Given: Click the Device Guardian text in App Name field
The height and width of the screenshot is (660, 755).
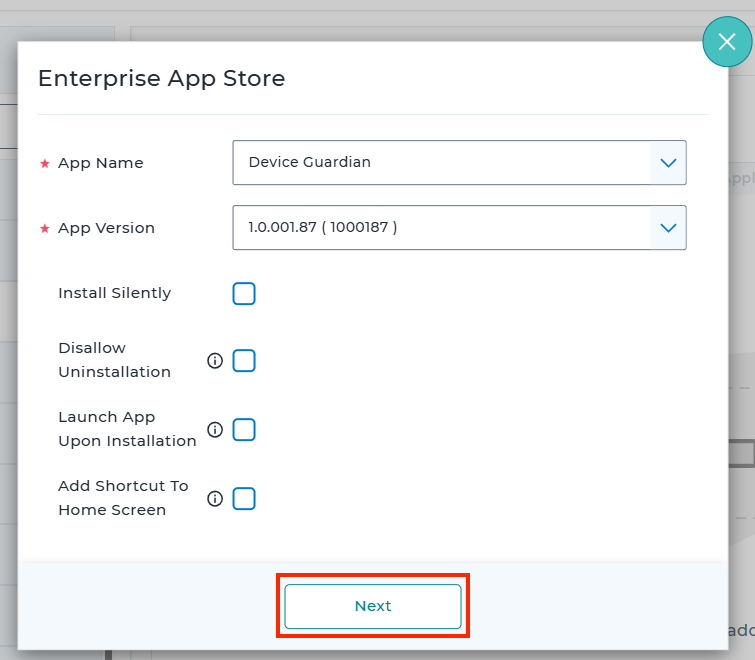Looking at the screenshot, I should 310,162.
